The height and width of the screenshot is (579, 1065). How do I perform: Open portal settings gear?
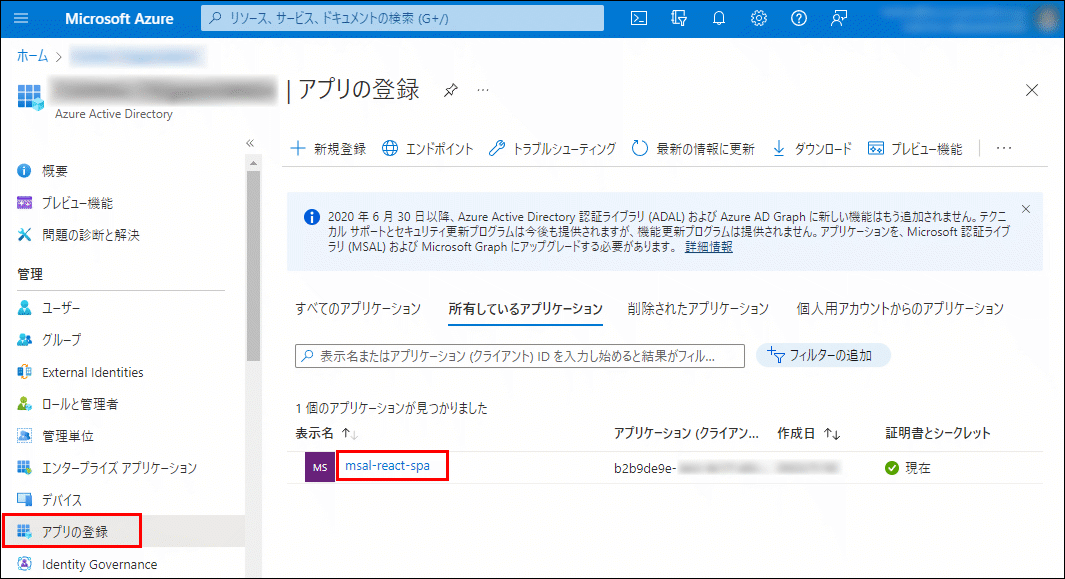coord(759,18)
